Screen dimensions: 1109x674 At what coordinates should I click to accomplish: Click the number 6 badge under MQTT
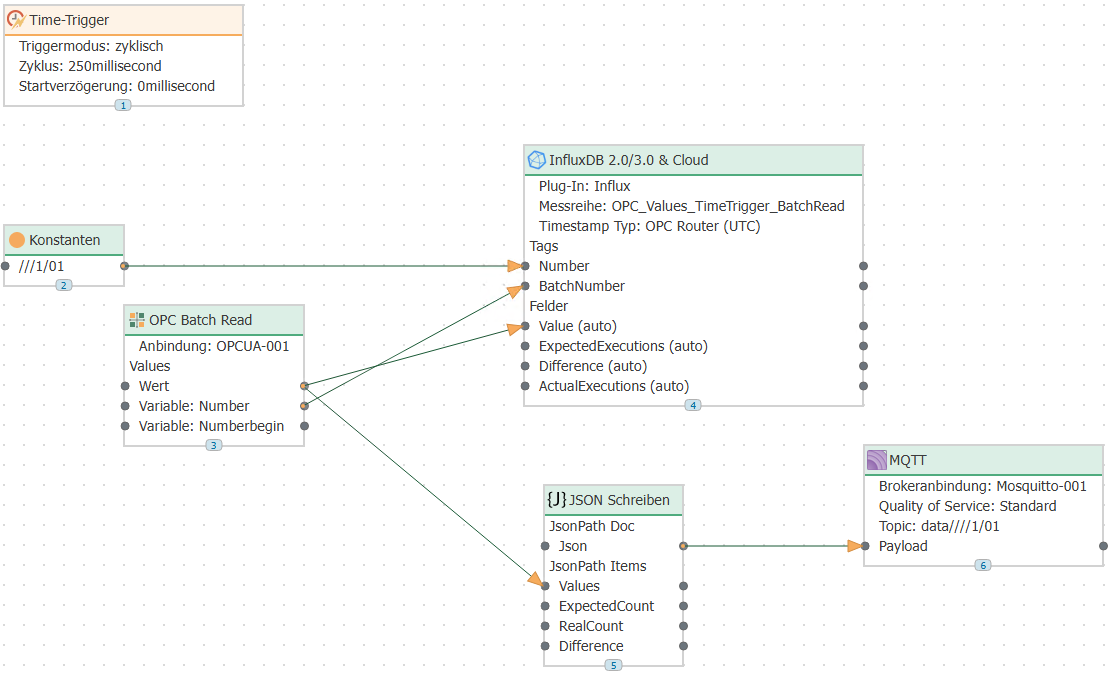983,565
